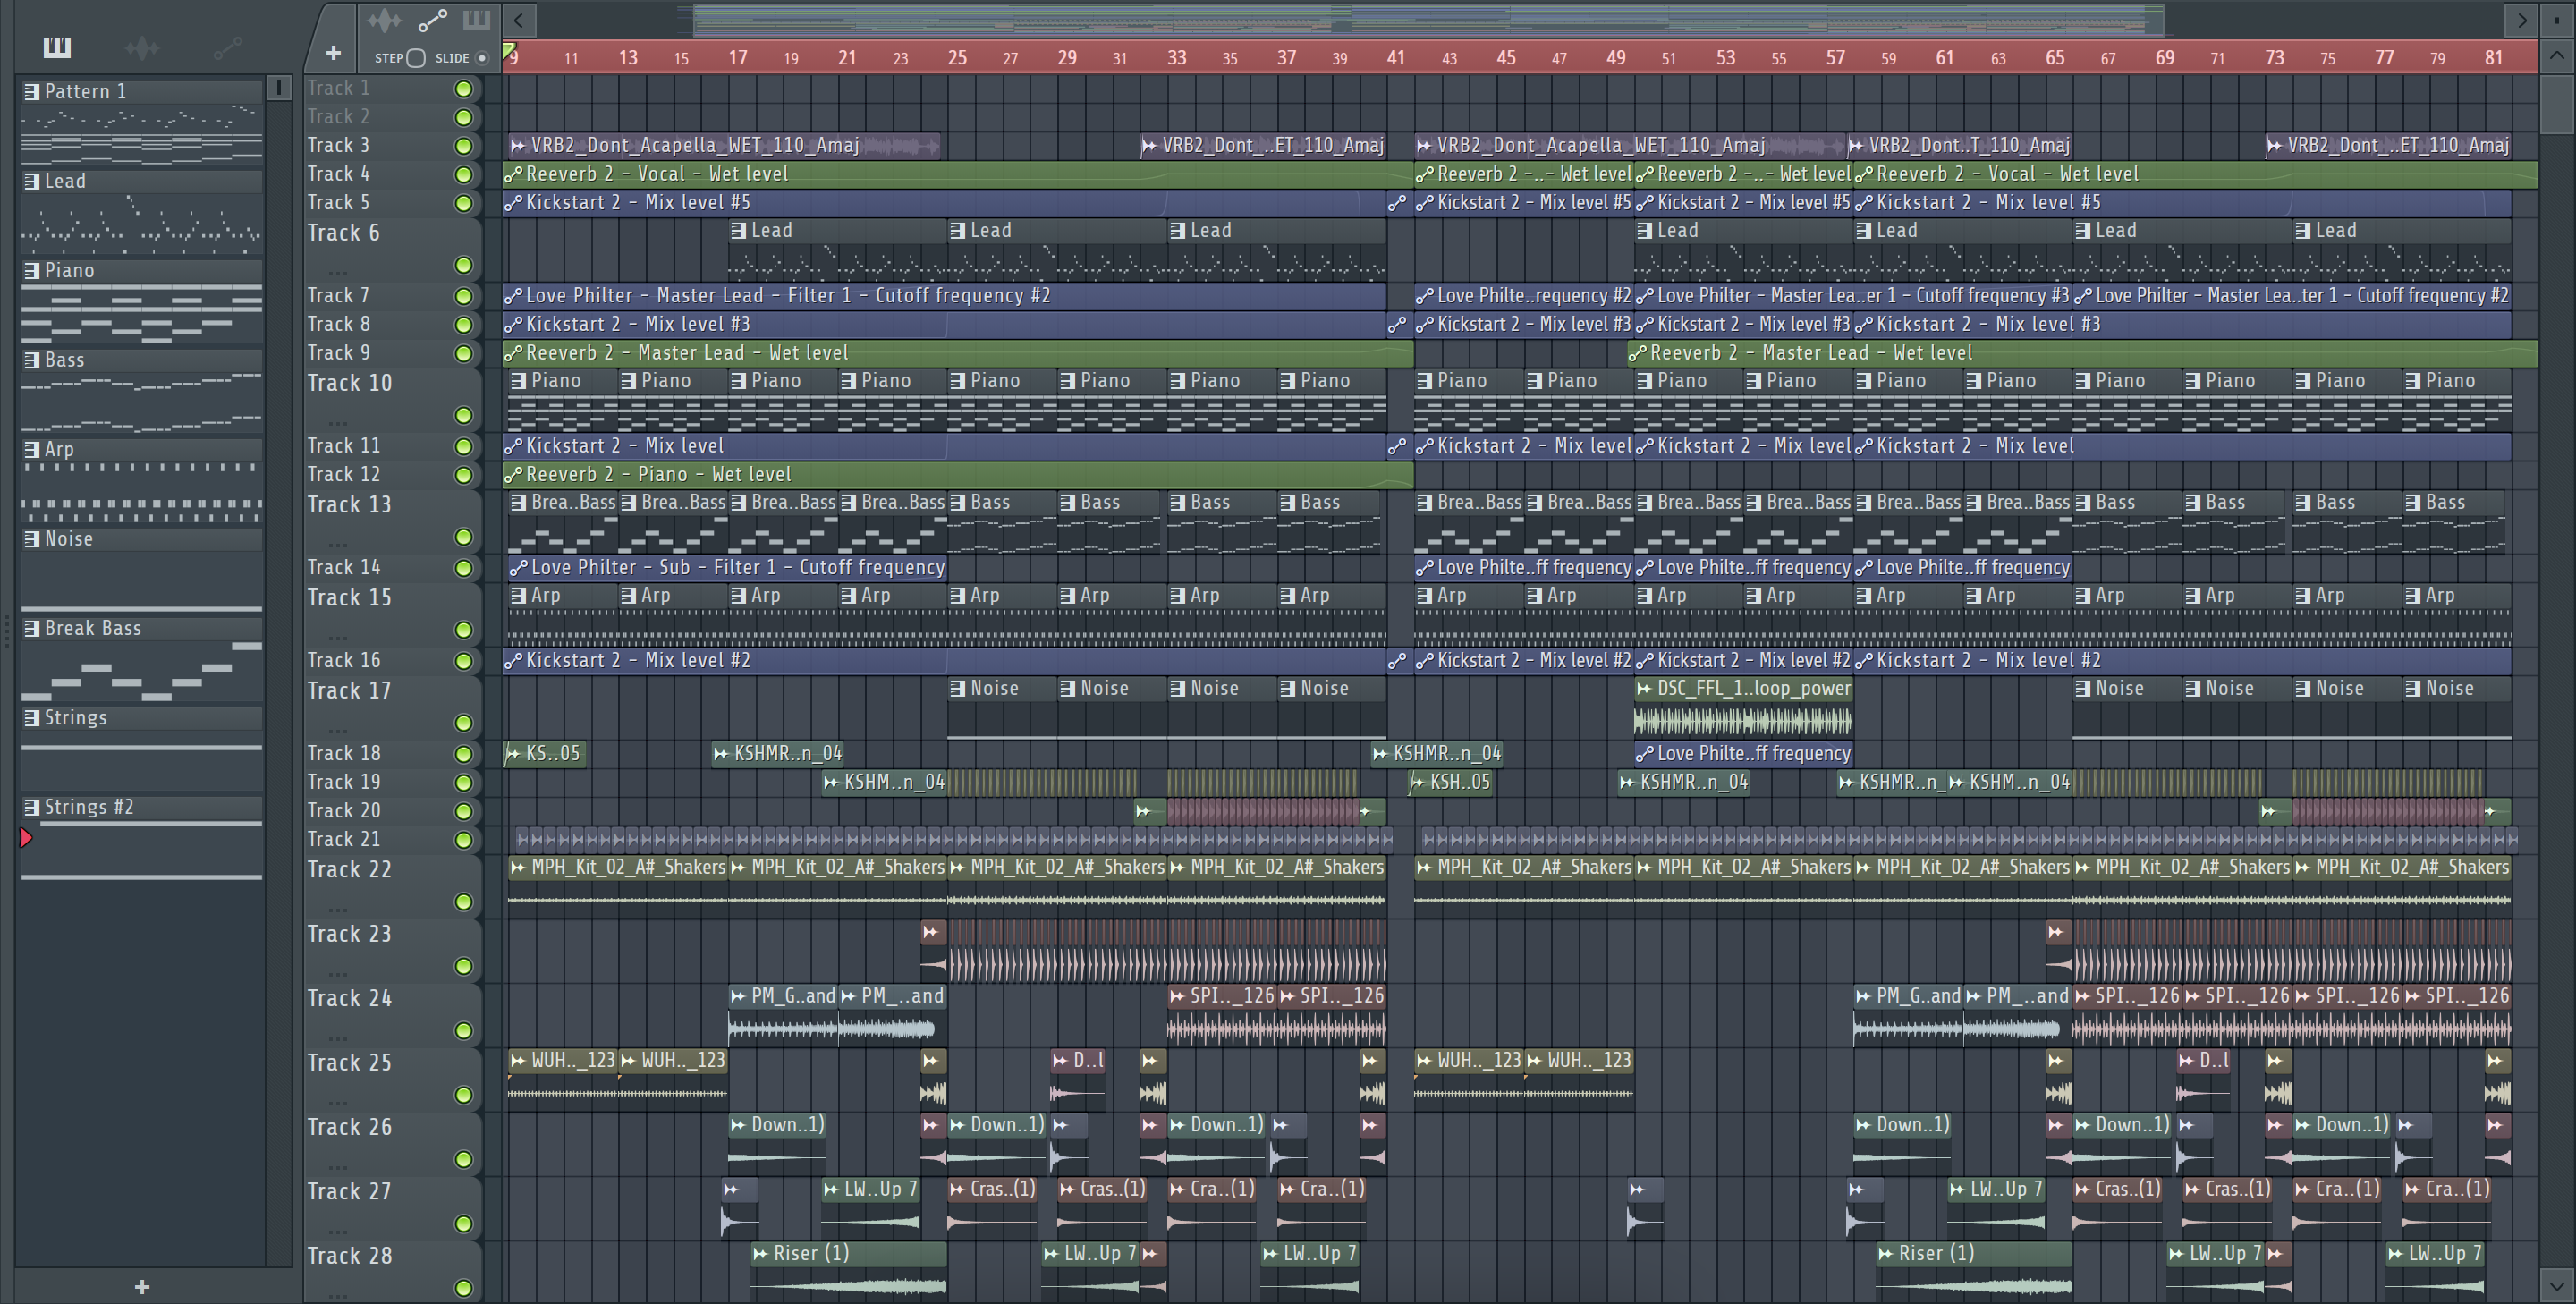Open clip menu of first VRB2_Dont_Acapella audio clip
The image size is (2576, 1304).
(x=518, y=146)
